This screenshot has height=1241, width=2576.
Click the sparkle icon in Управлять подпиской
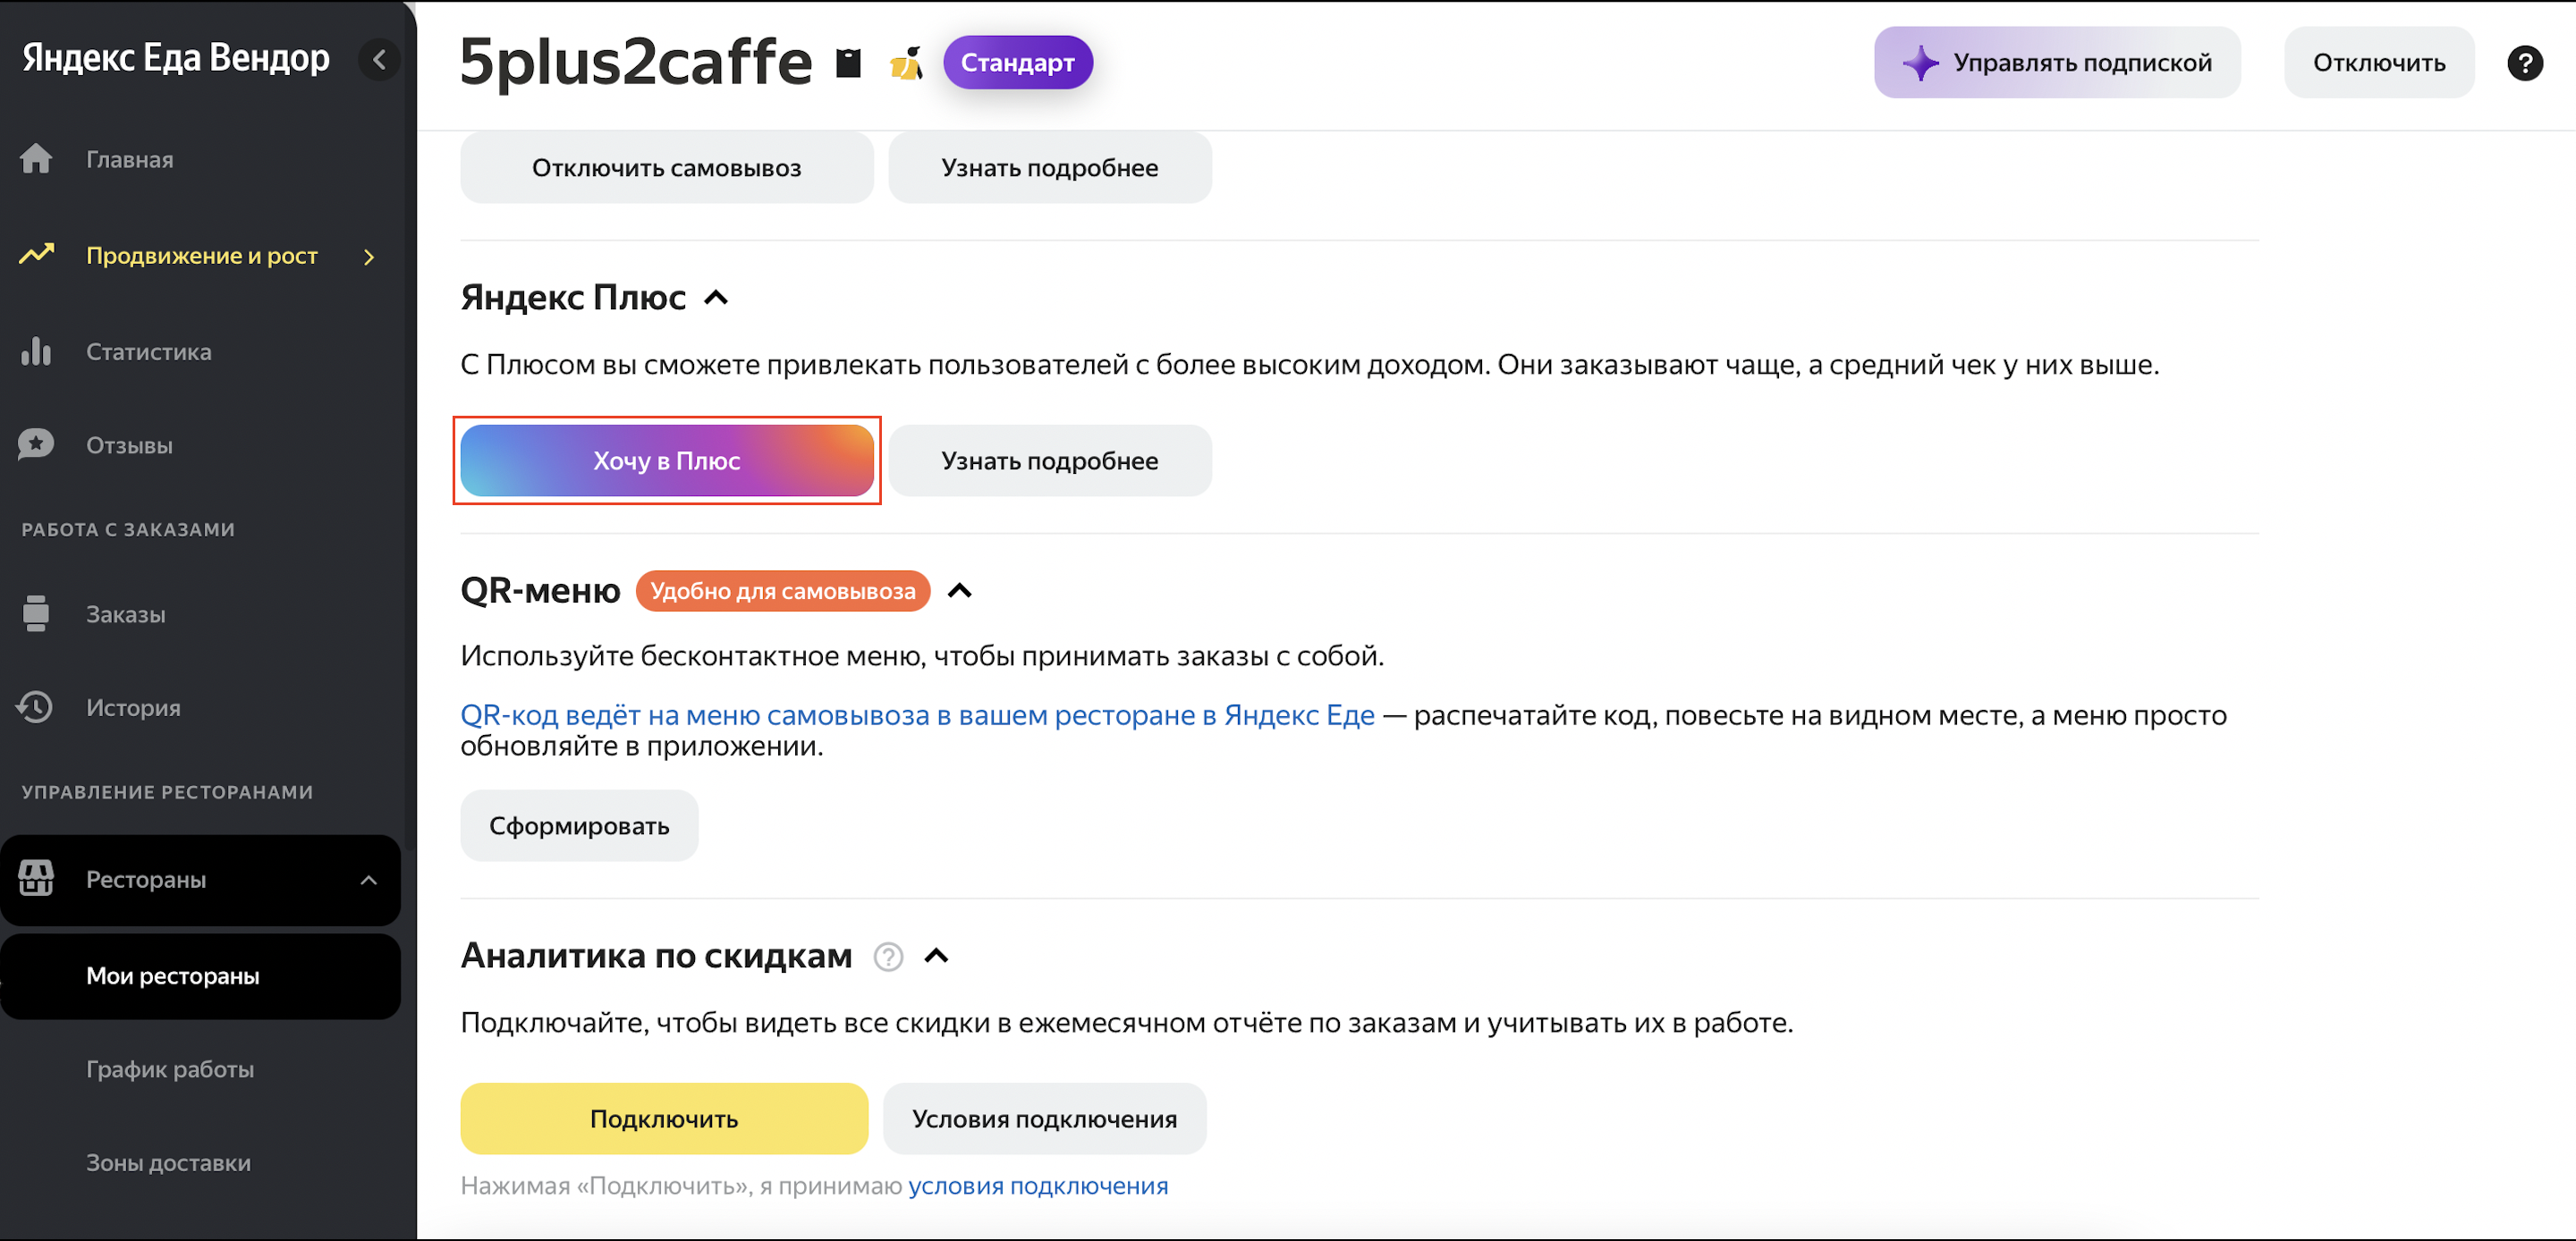(1920, 63)
